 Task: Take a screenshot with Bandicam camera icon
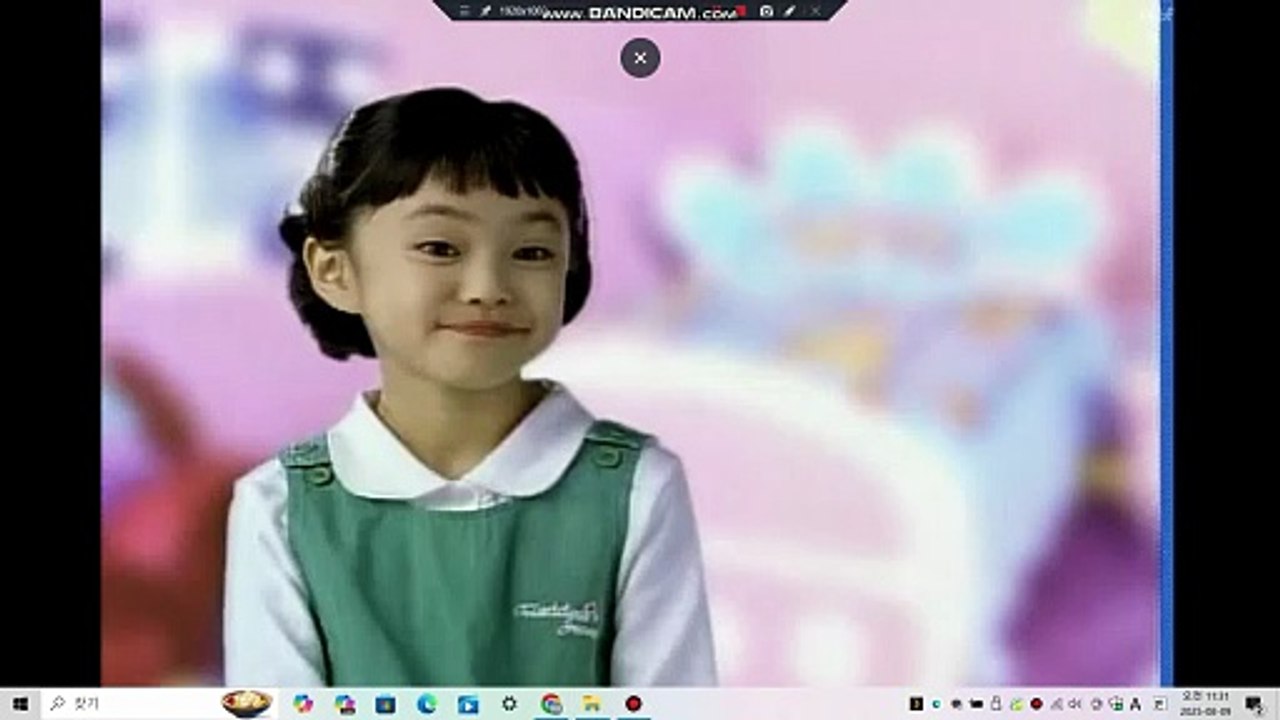pyautogui.click(x=766, y=11)
